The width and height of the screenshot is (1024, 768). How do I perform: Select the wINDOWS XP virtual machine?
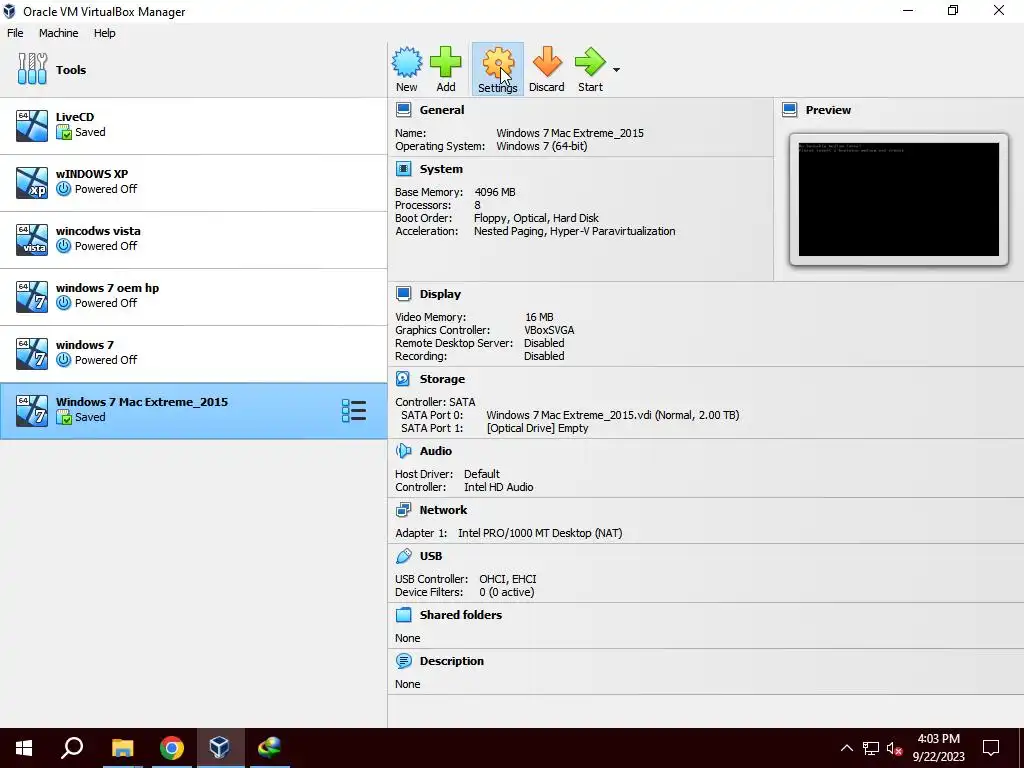tap(193, 182)
